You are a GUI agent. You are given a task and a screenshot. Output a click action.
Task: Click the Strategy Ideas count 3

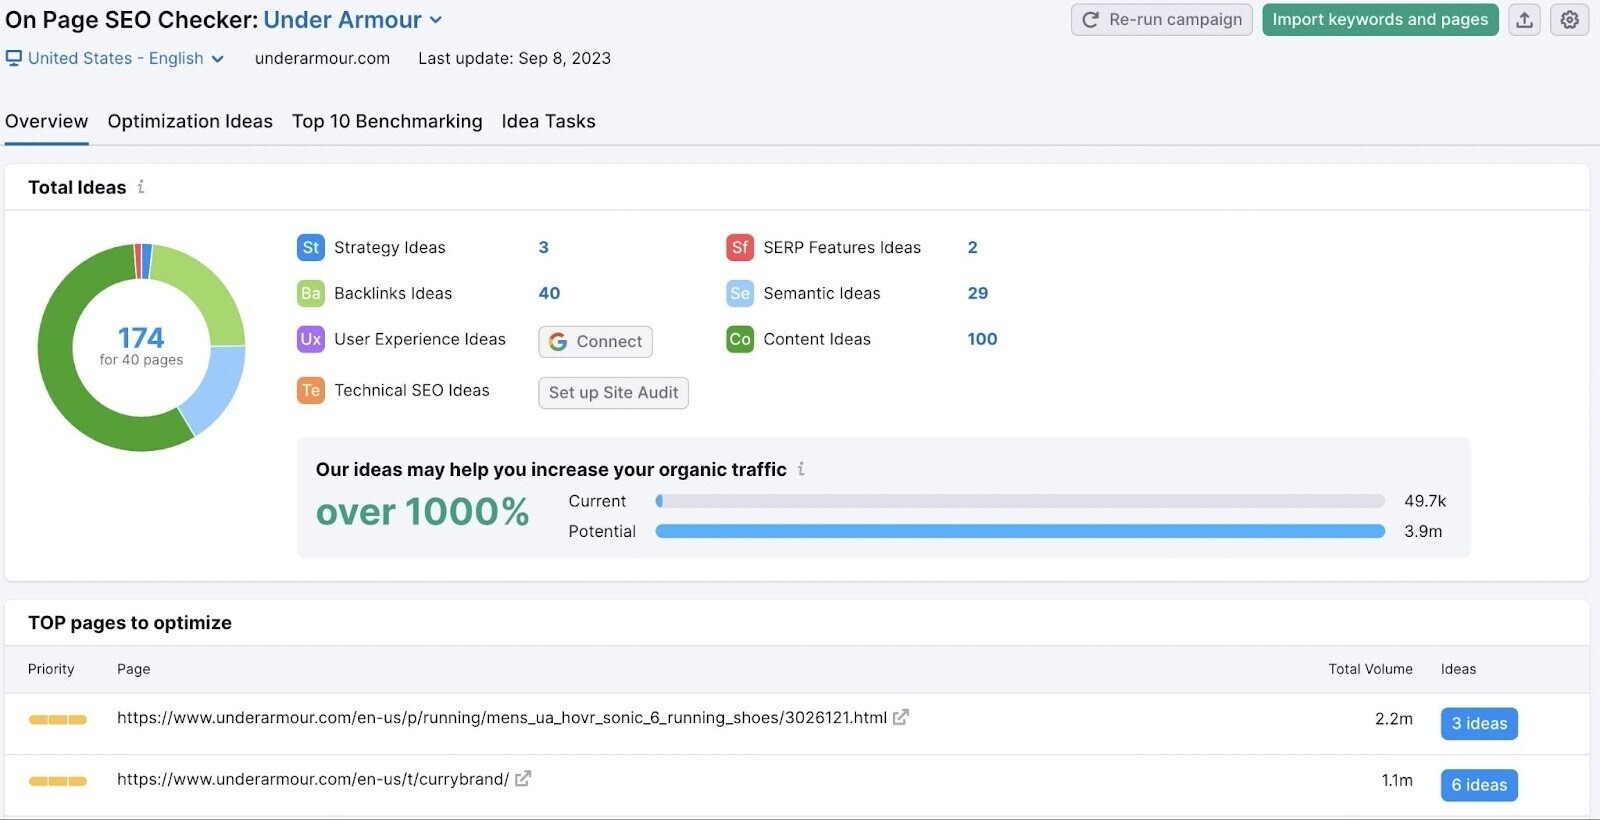(x=544, y=248)
